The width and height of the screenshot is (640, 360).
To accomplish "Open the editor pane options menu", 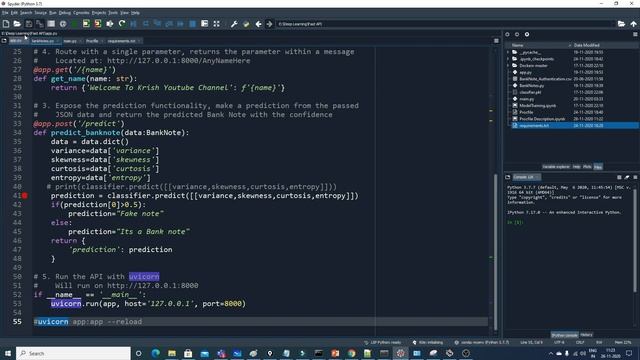I will point(496,41).
